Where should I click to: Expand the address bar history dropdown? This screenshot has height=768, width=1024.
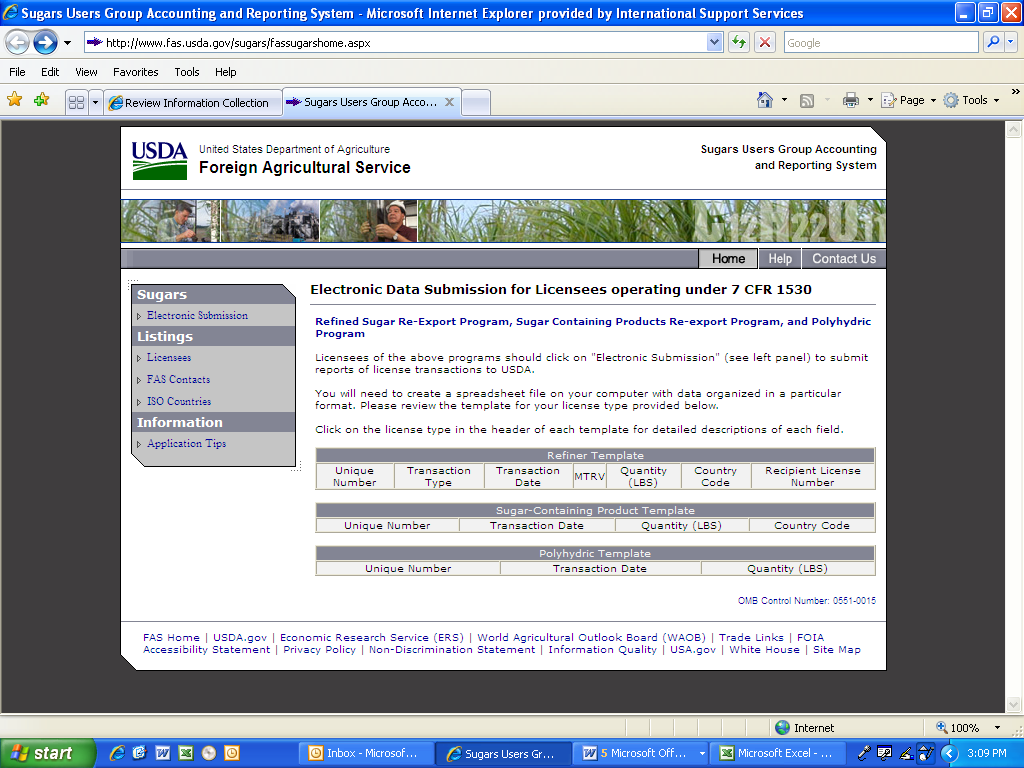pos(714,43)
